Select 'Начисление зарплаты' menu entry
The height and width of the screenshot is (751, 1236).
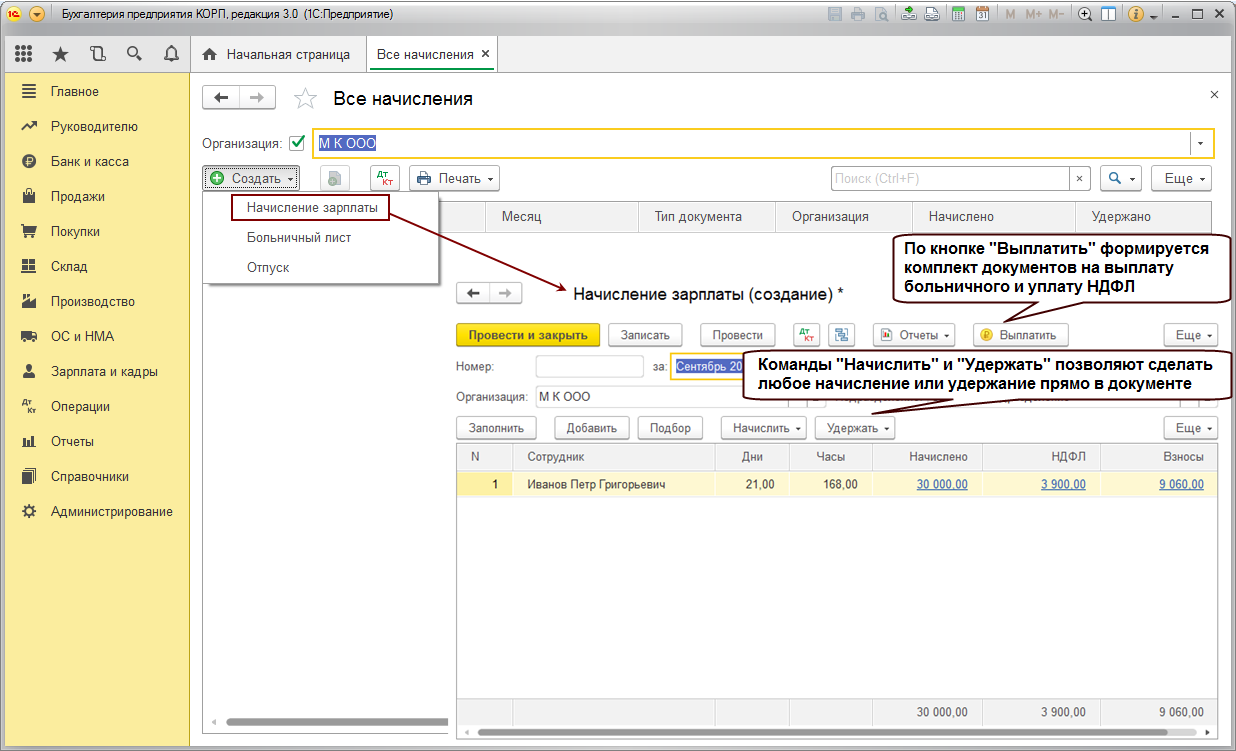311,207
